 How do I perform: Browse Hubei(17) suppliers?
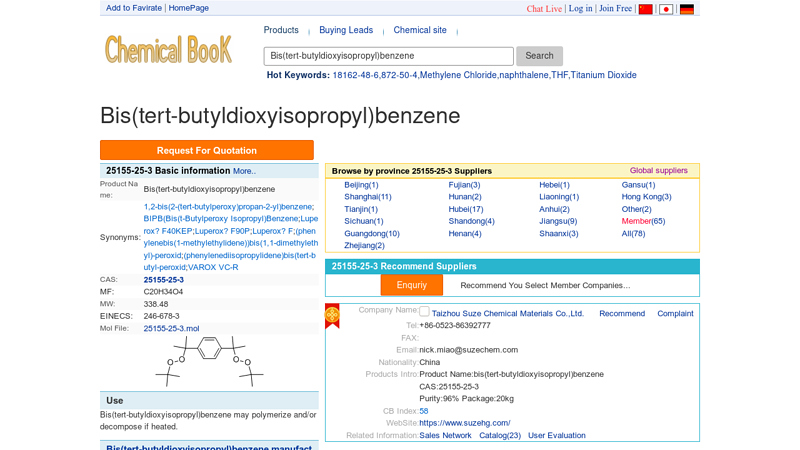click(x=466, y=209)
